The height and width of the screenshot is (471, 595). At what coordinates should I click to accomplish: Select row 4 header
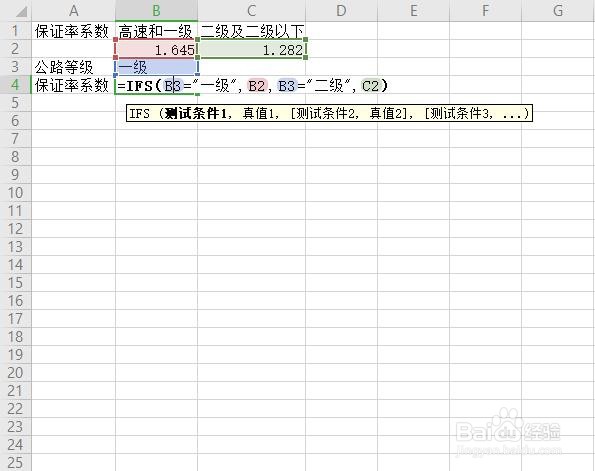pos(16,85)
